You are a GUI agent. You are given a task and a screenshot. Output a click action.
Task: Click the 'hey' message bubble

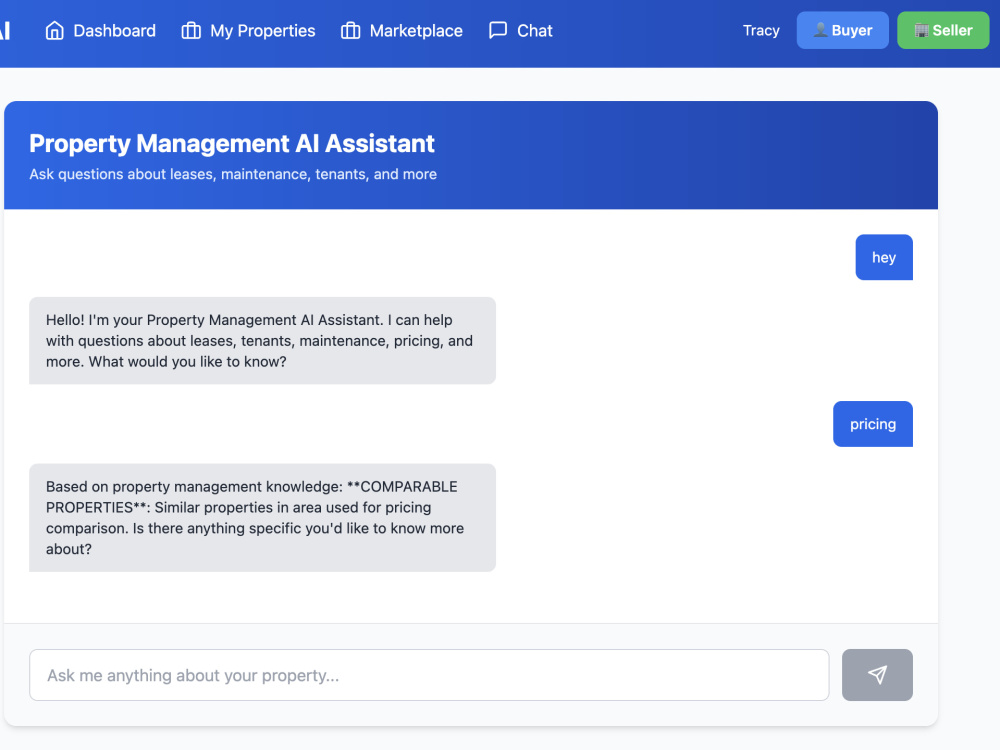pyautogui.click(x=884, y=257)
